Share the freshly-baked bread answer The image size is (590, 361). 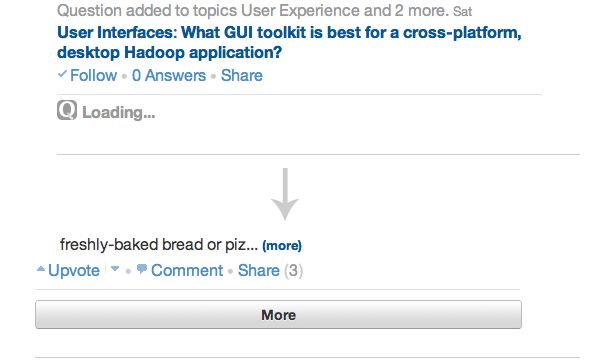click(259, 270)
